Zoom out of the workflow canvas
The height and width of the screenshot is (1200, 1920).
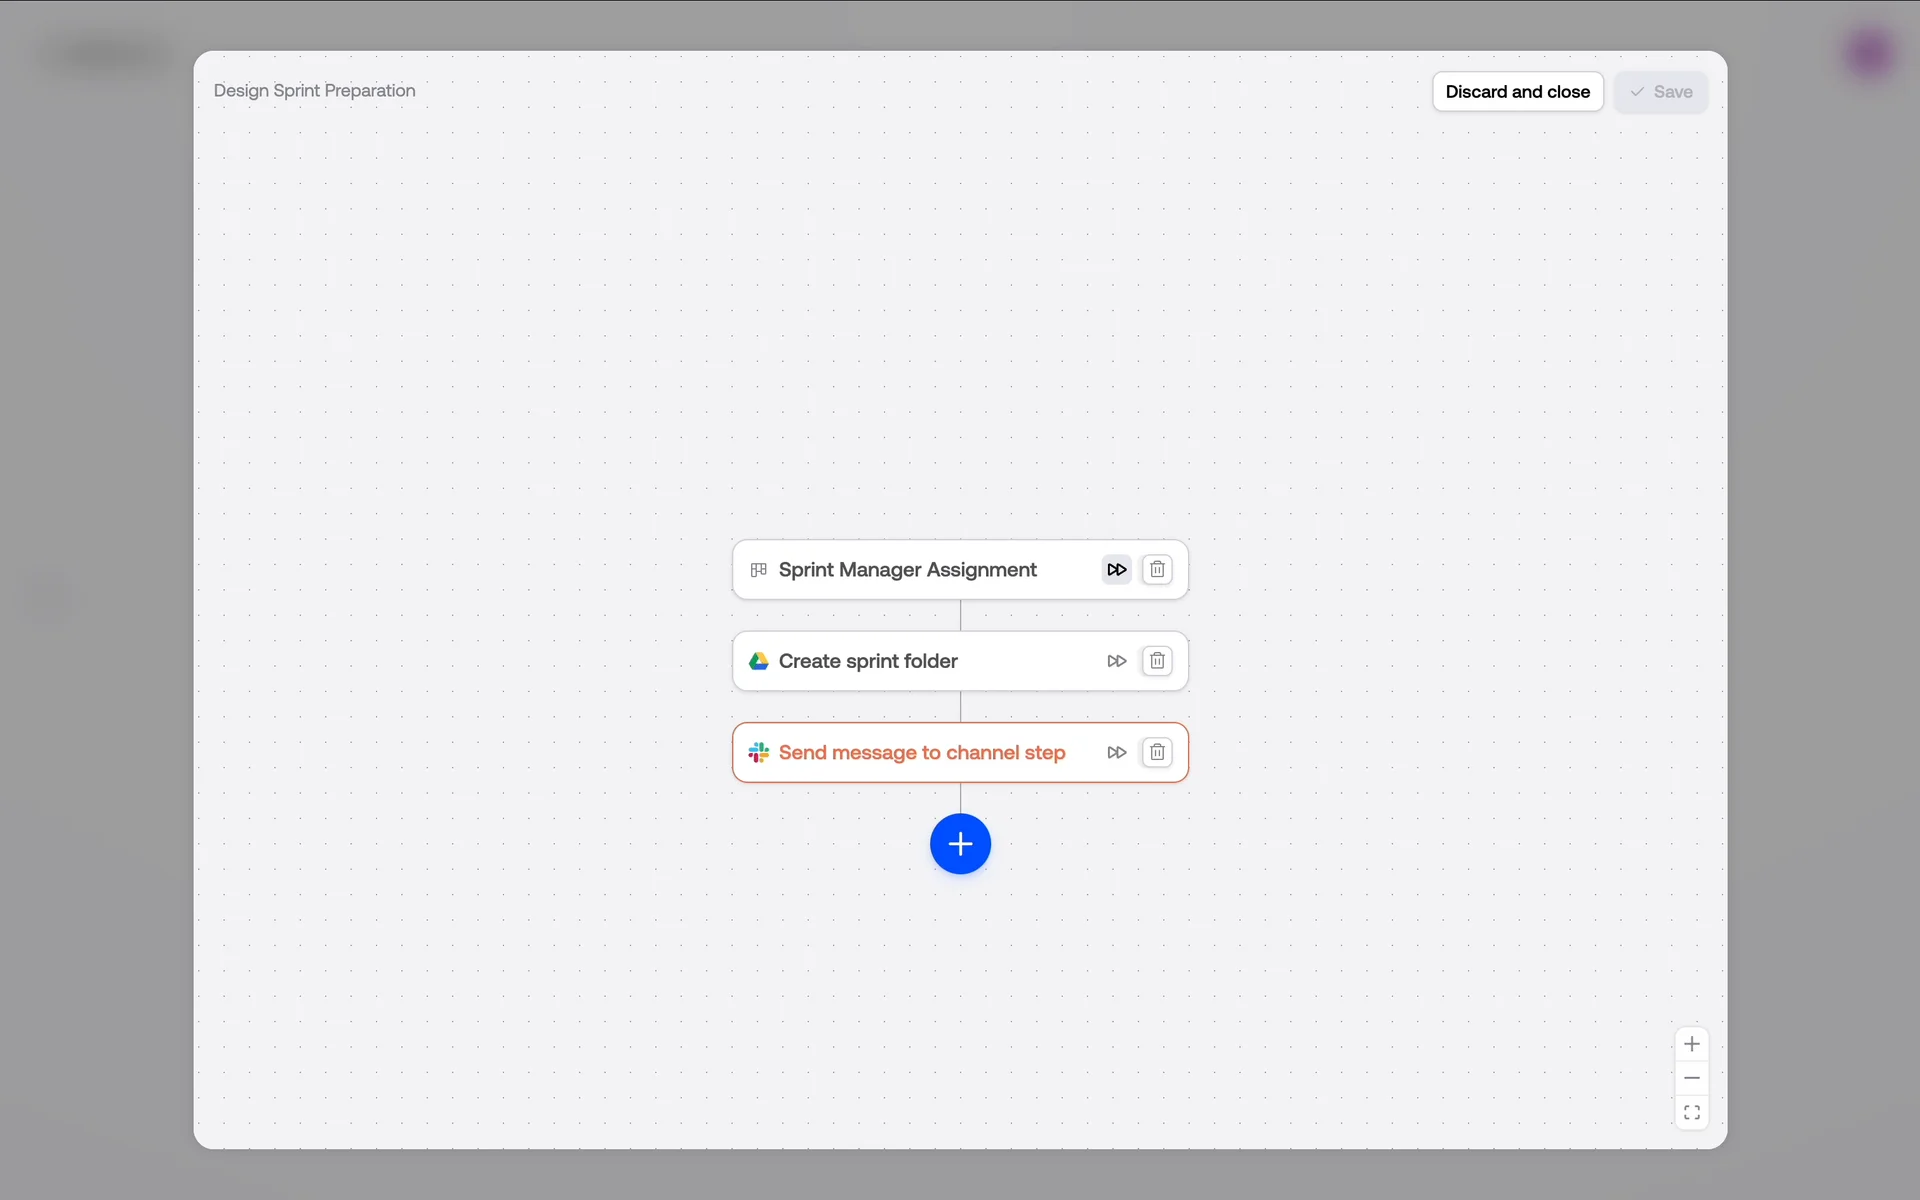point(1691,1078)
